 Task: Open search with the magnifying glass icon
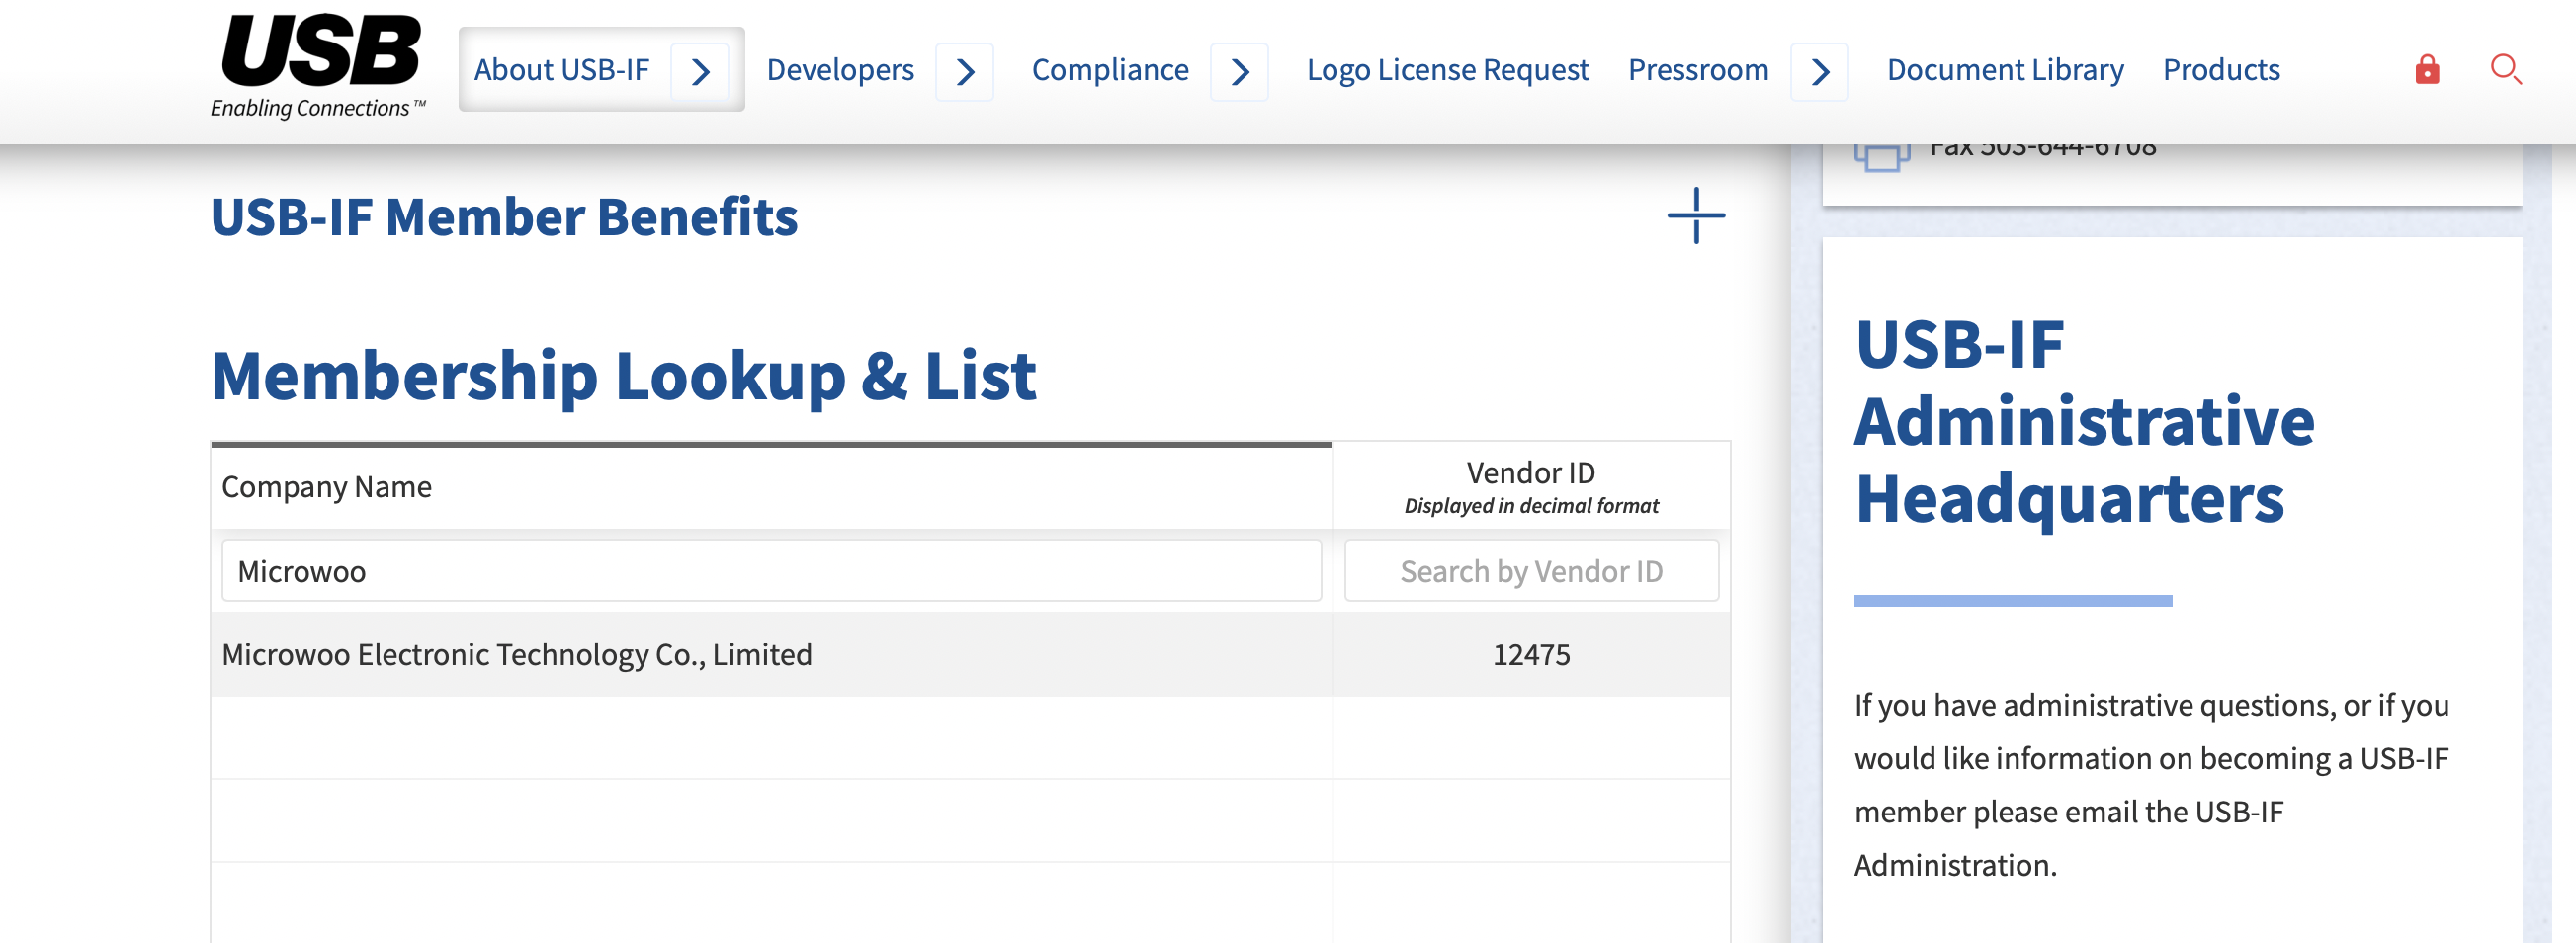(2505, 70)
